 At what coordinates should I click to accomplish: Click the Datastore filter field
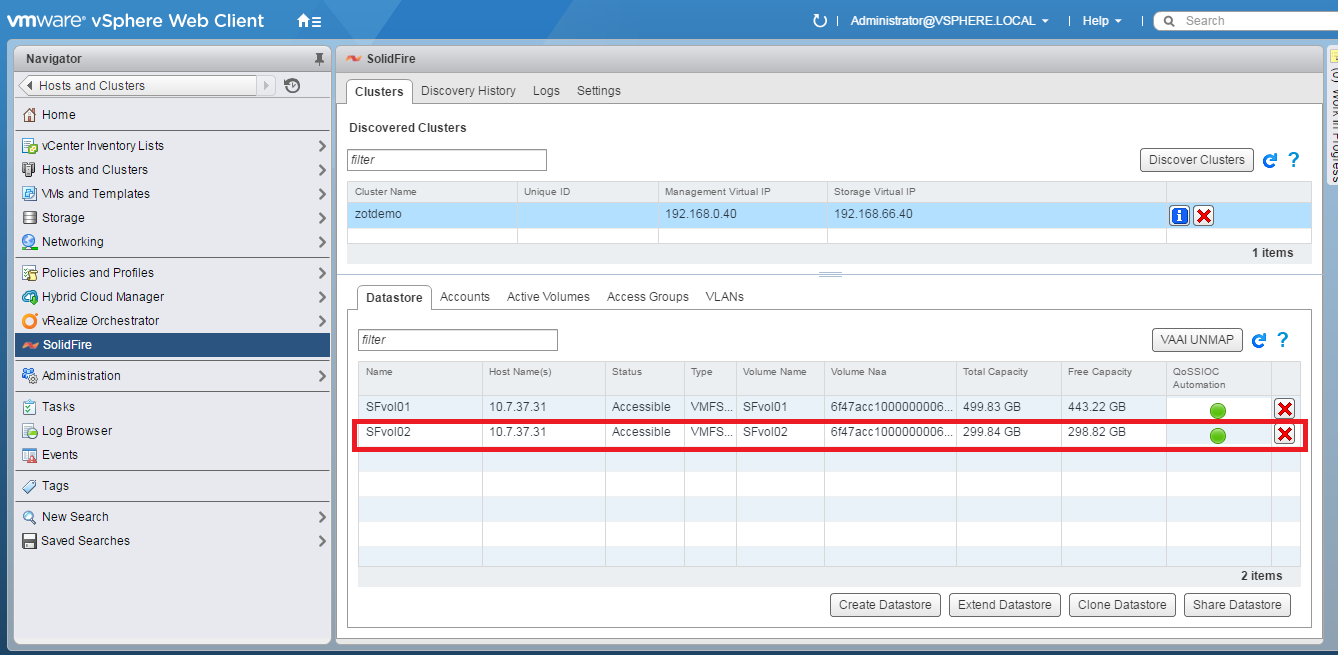pyautogui.click(x=458, y=340)
